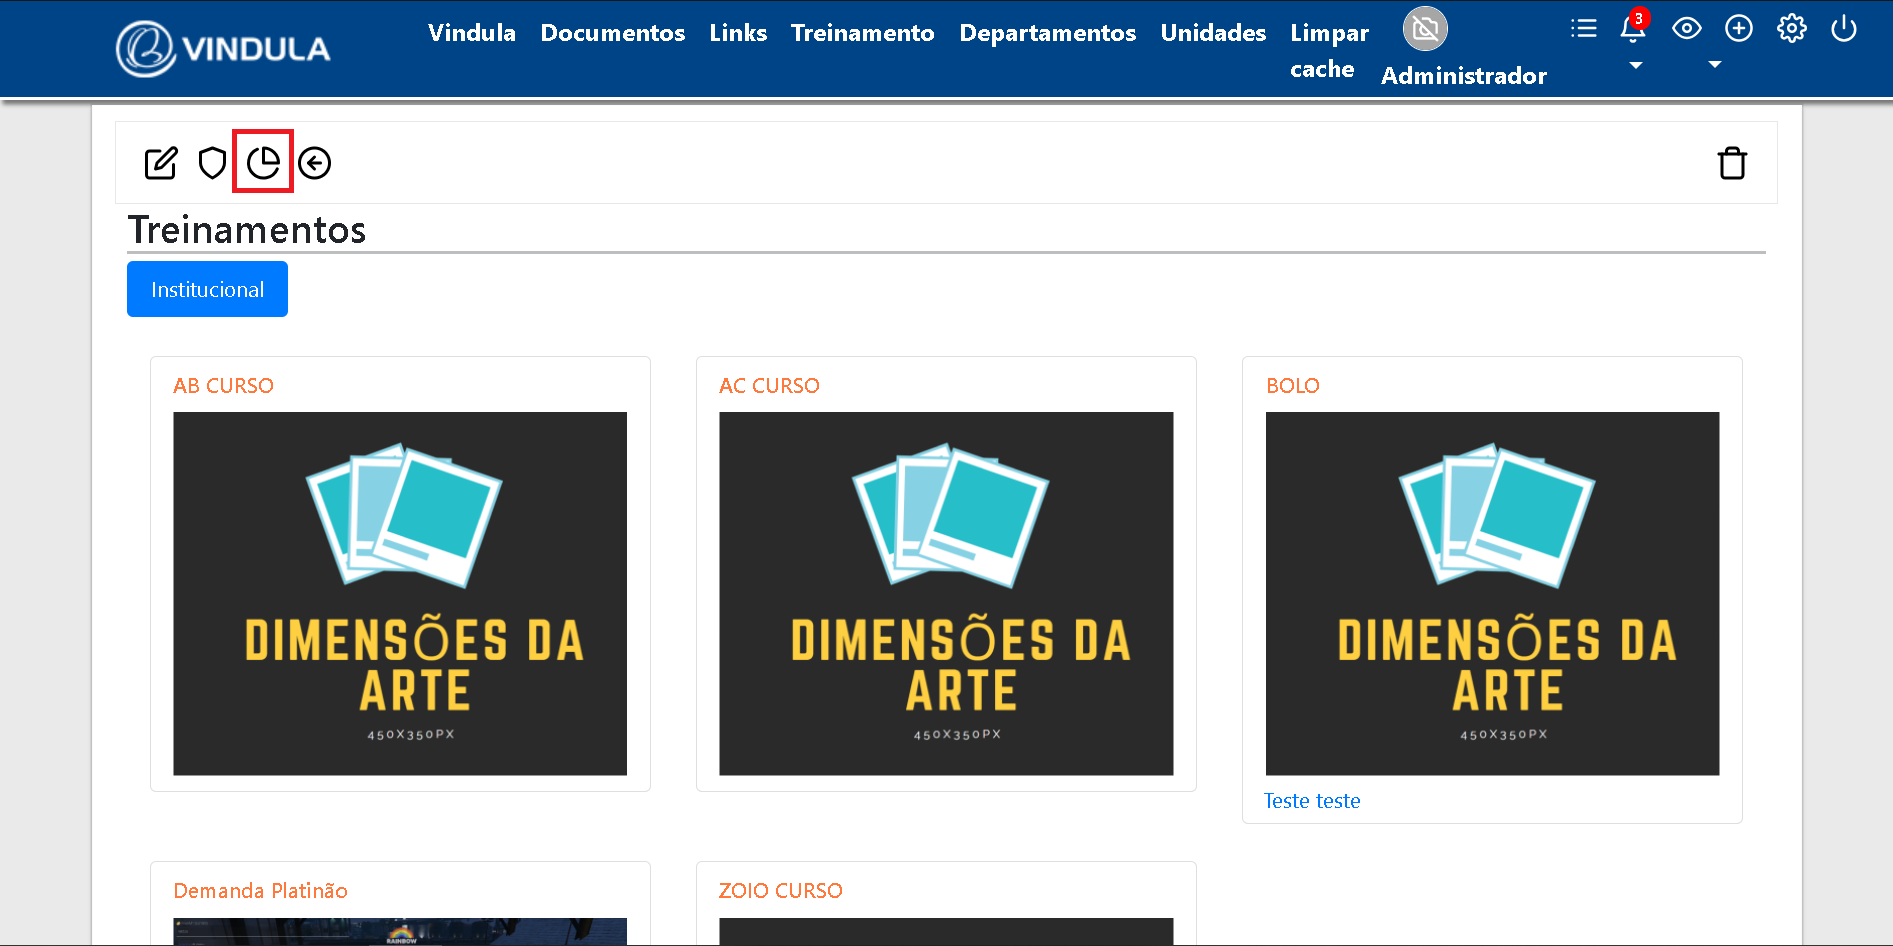Click the power logout icon
1893x946 pixels.
[x=1843, y=29]
